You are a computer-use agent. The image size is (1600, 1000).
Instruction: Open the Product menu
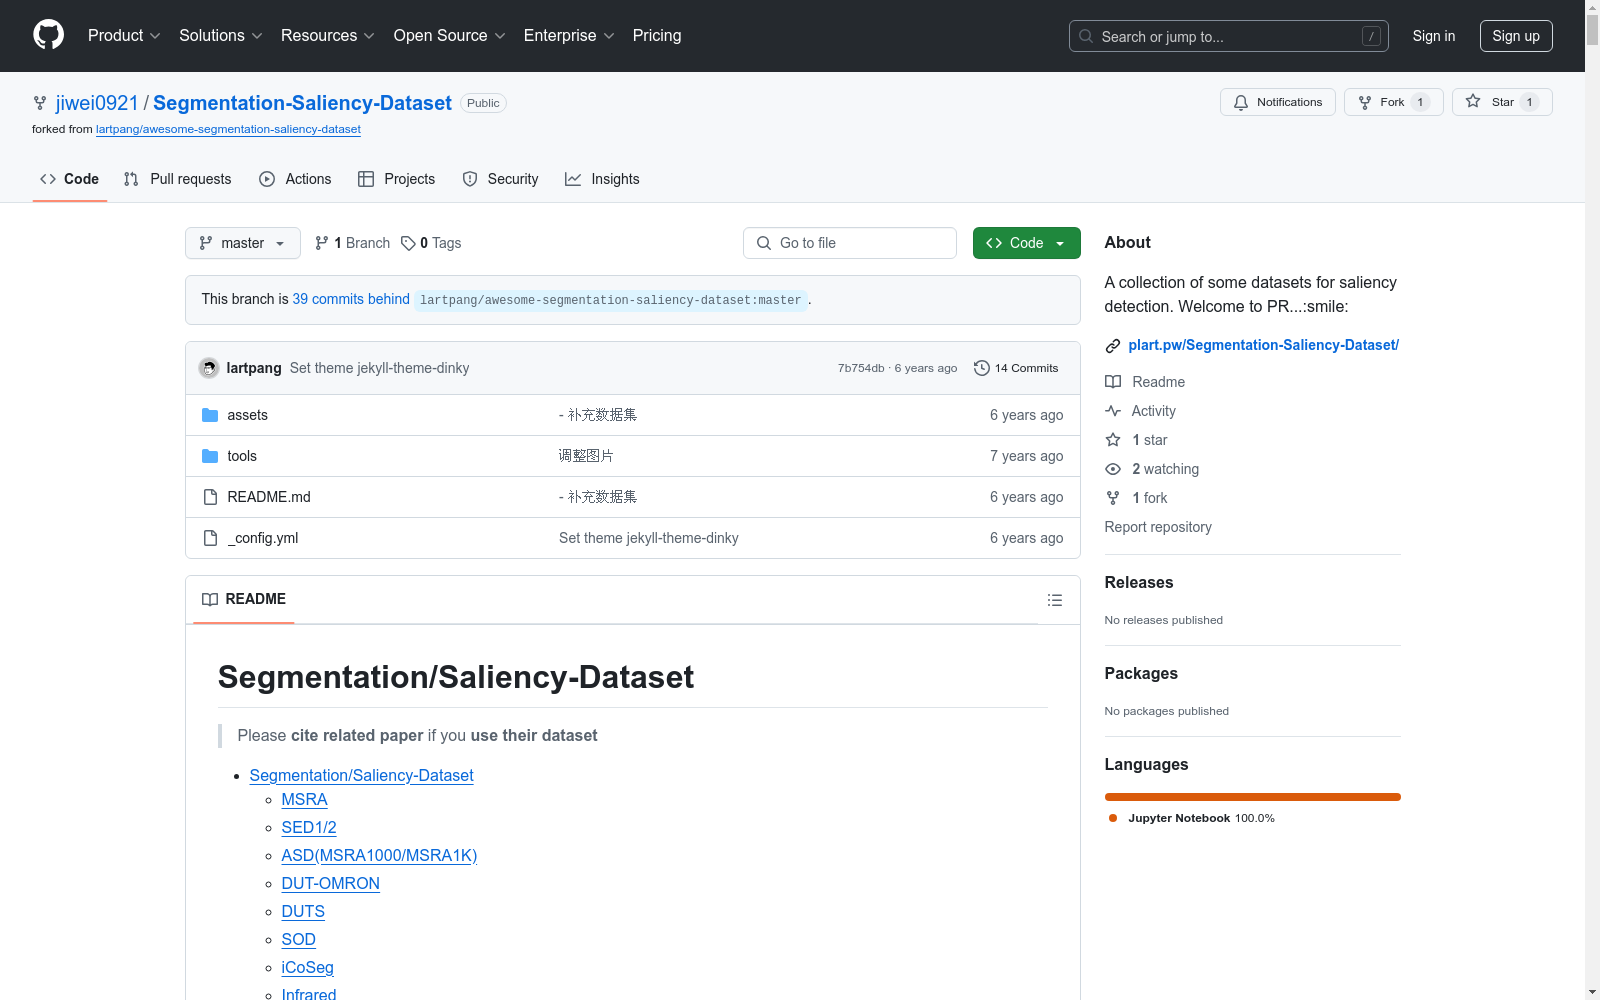124,36
